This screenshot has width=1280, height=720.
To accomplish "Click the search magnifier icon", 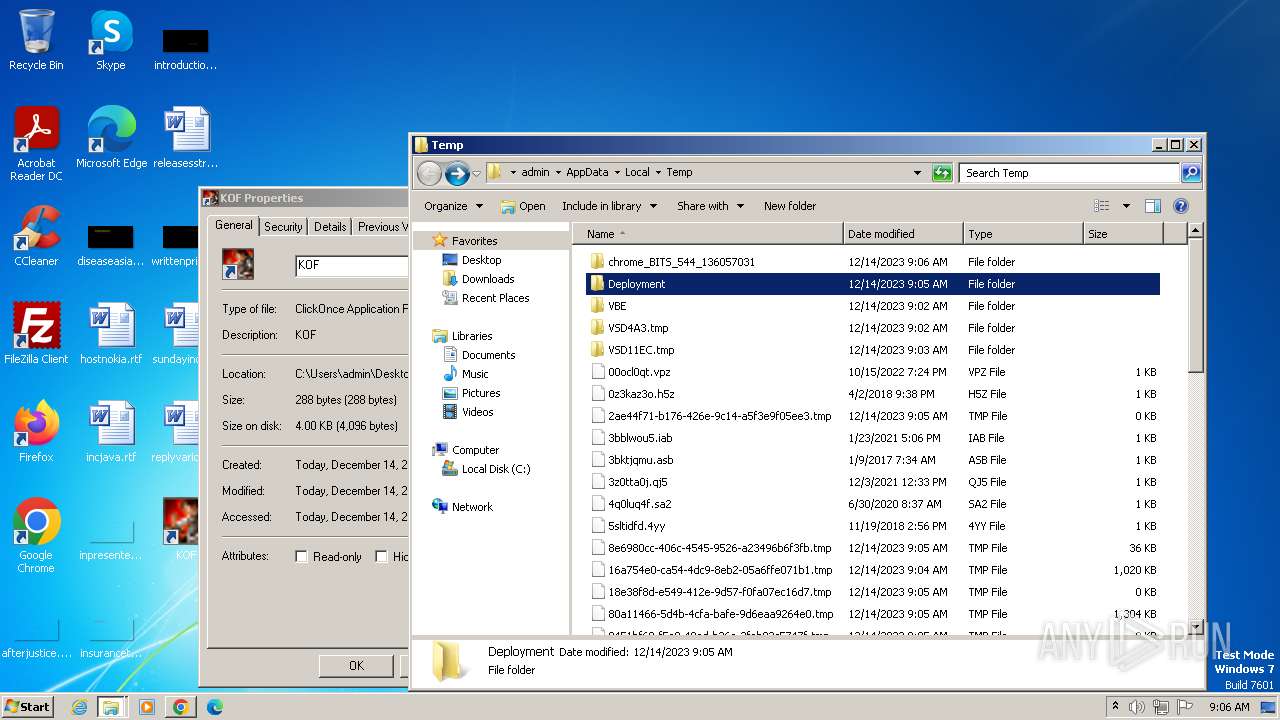I will [1190, 173].
